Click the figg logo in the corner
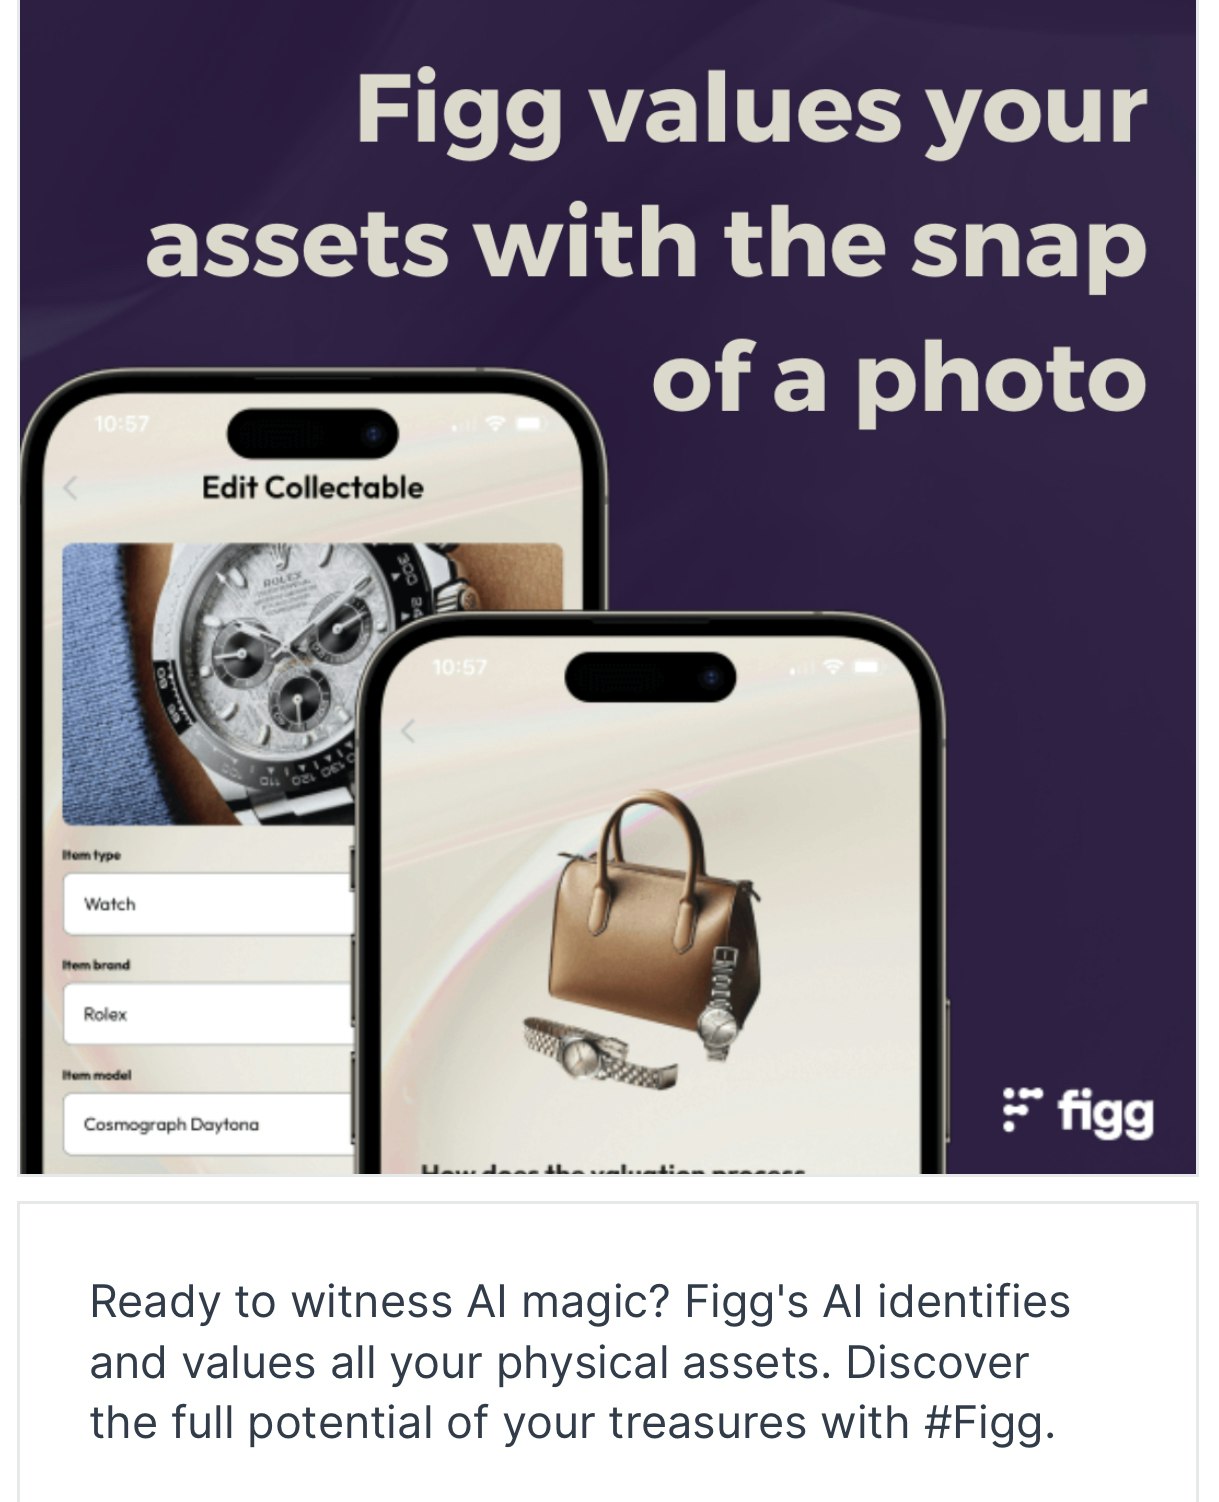This screenshot has width=1219, height=1502. (x=1078, y=1112)
